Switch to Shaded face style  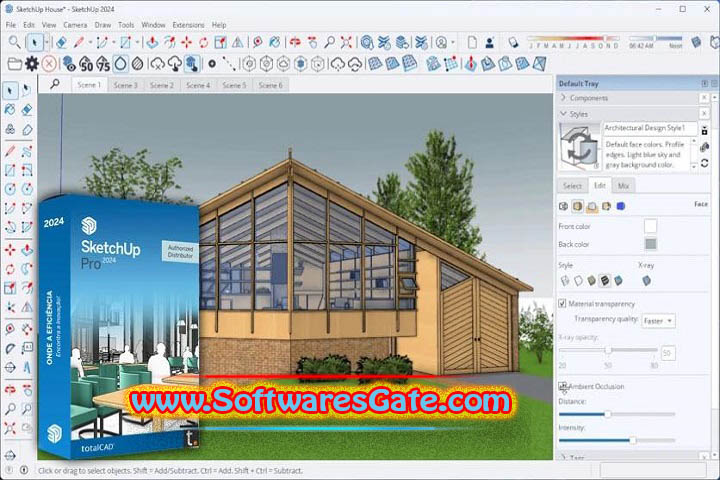[591, 280]
